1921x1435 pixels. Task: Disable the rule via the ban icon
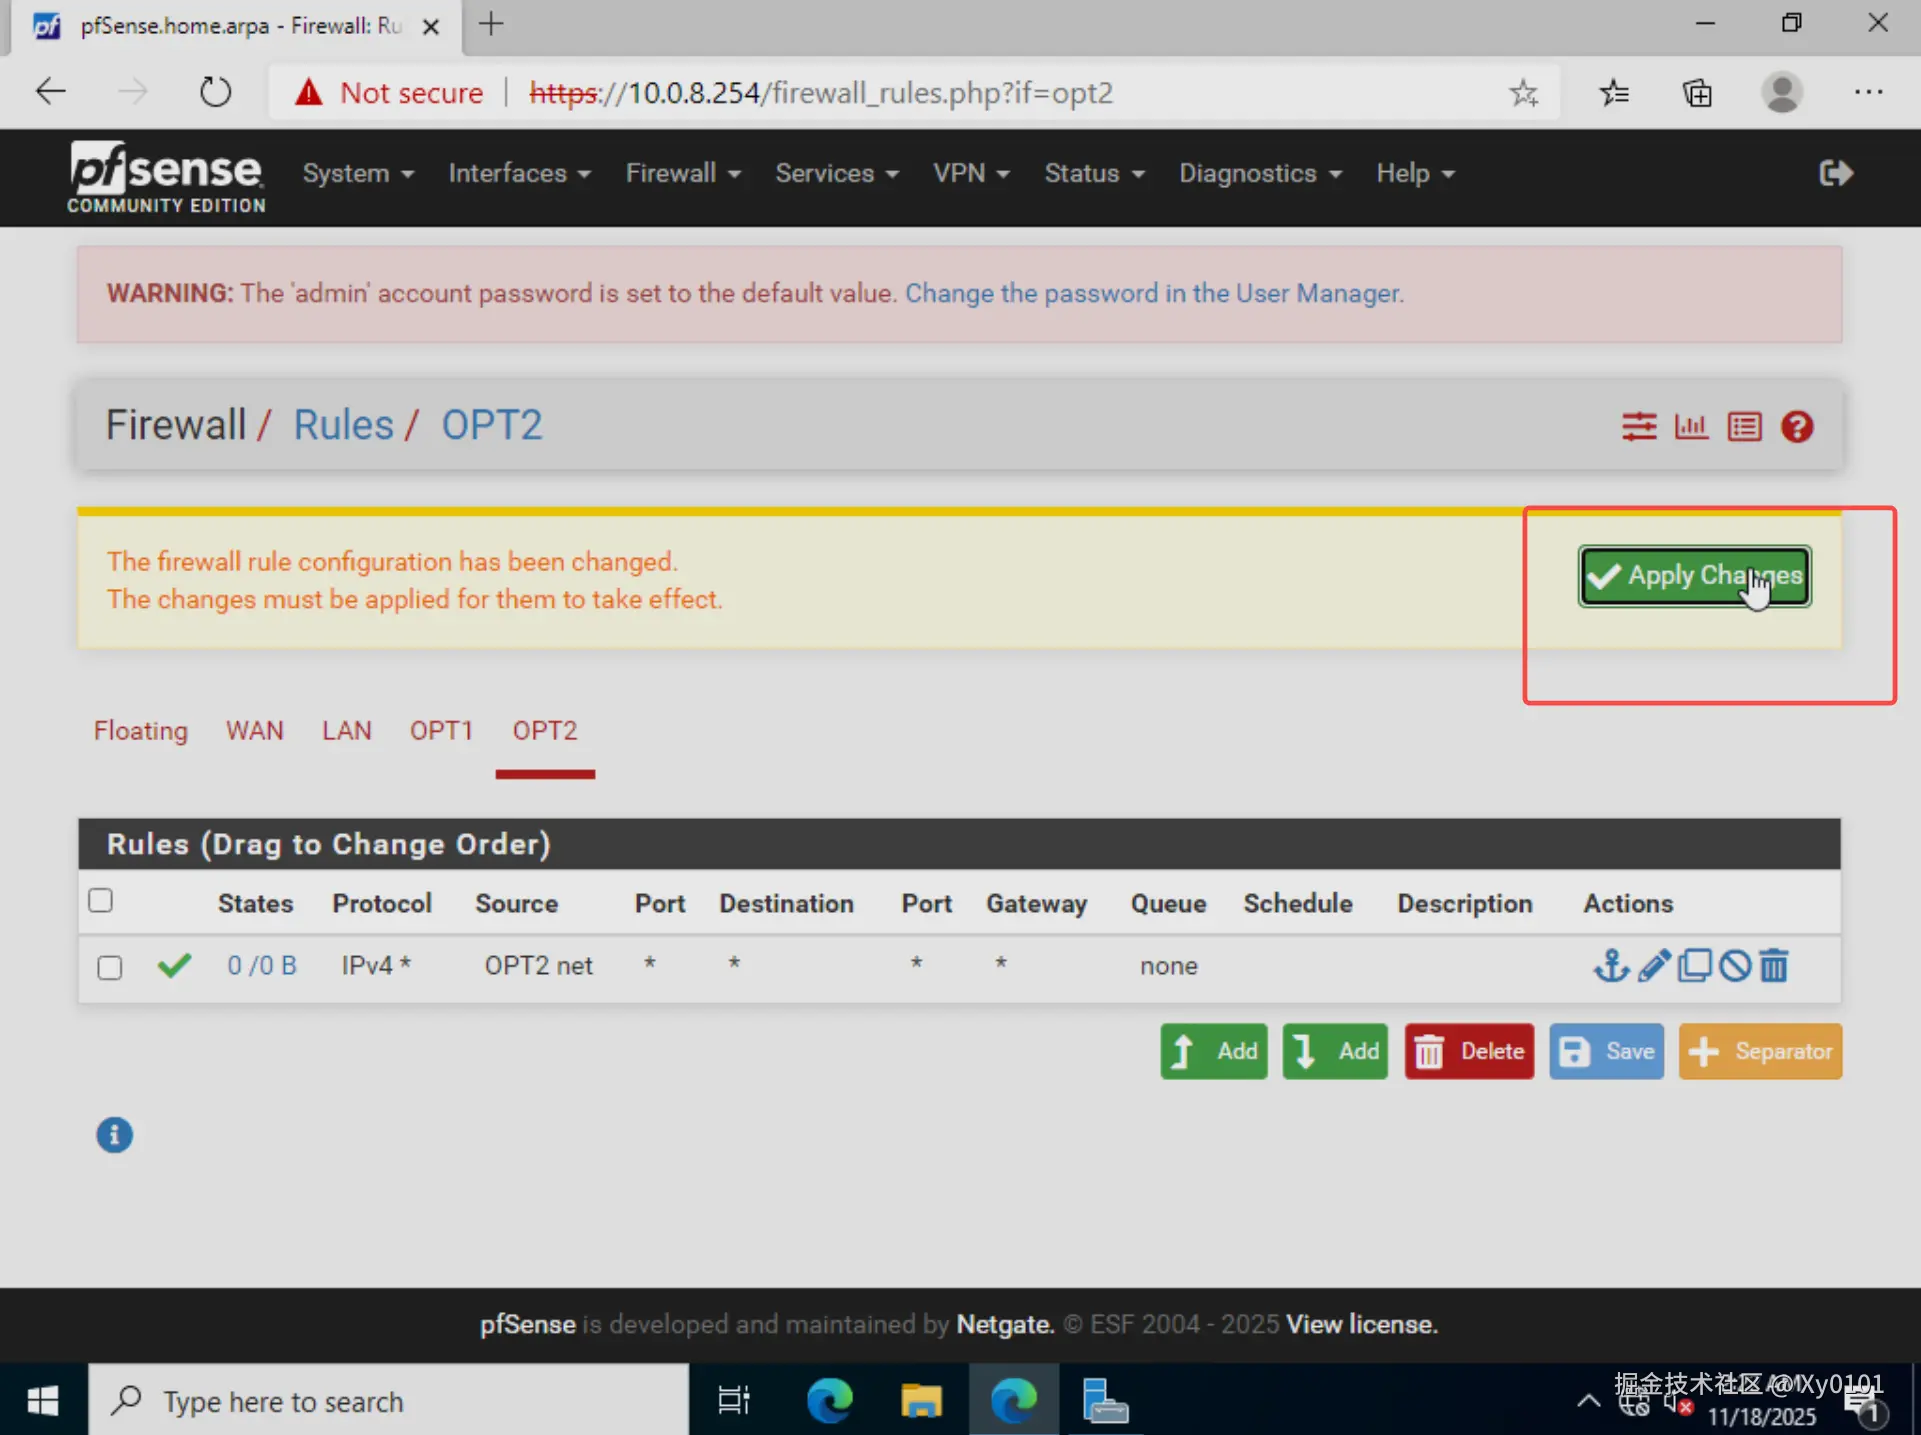(1735, 966)
